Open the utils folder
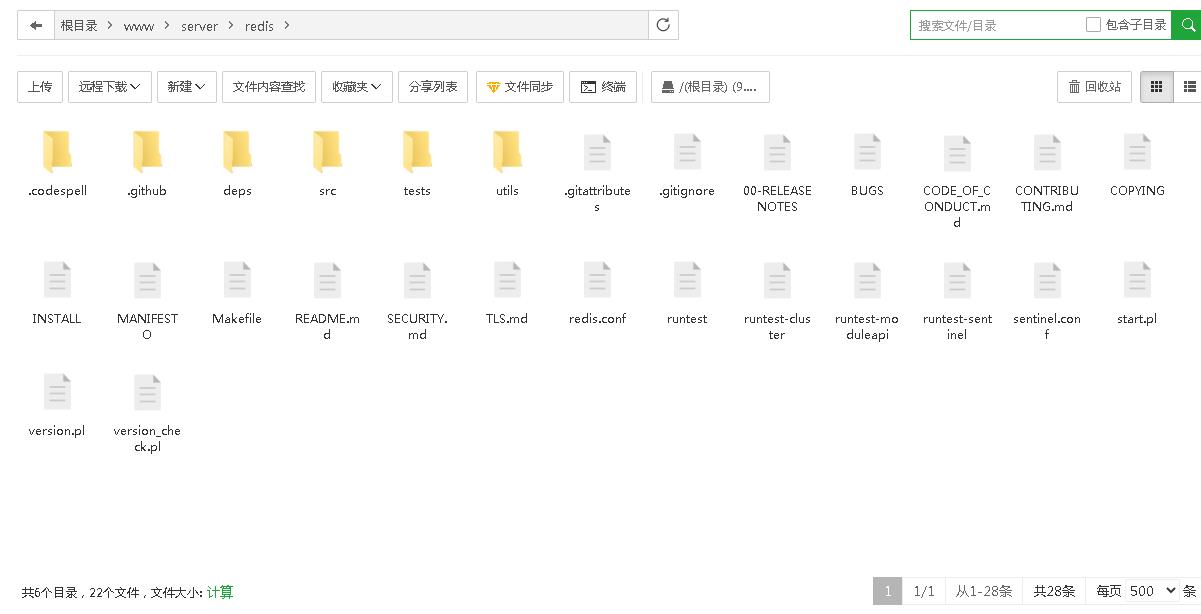The height and width of the screenshot is (614, 1201). coord(507,152)
